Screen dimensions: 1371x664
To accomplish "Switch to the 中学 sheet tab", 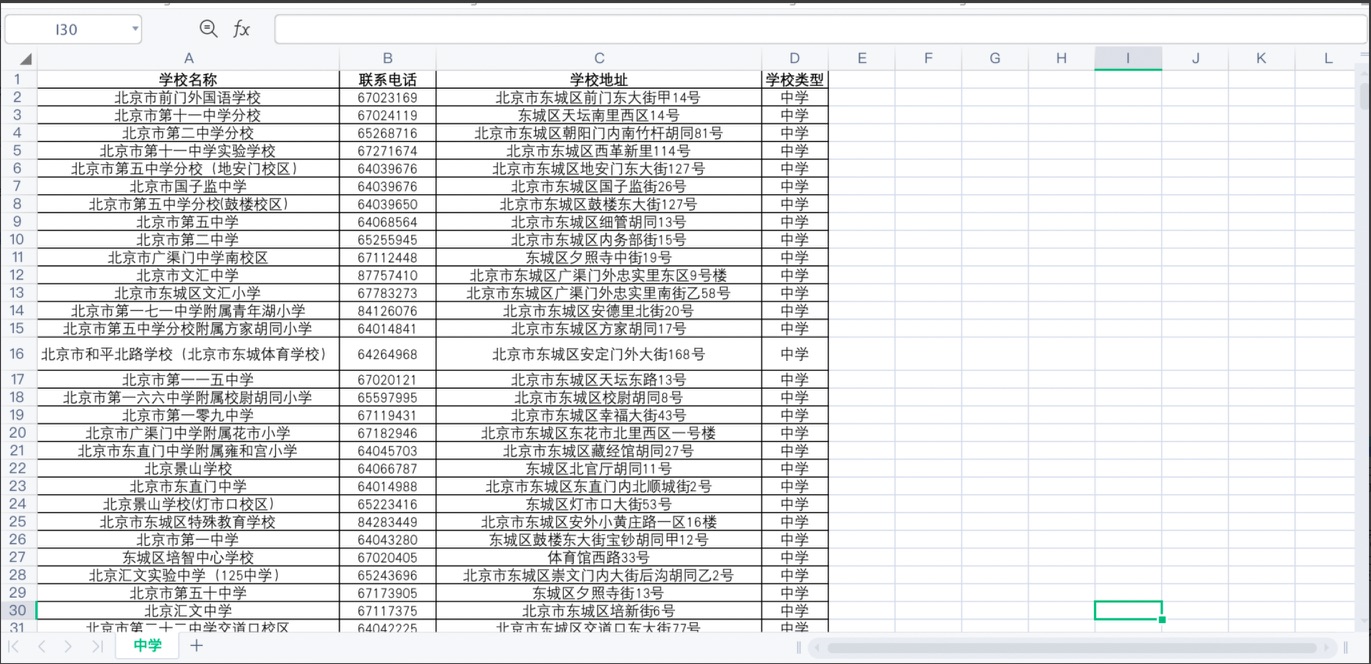I will (x=147, y=646).
